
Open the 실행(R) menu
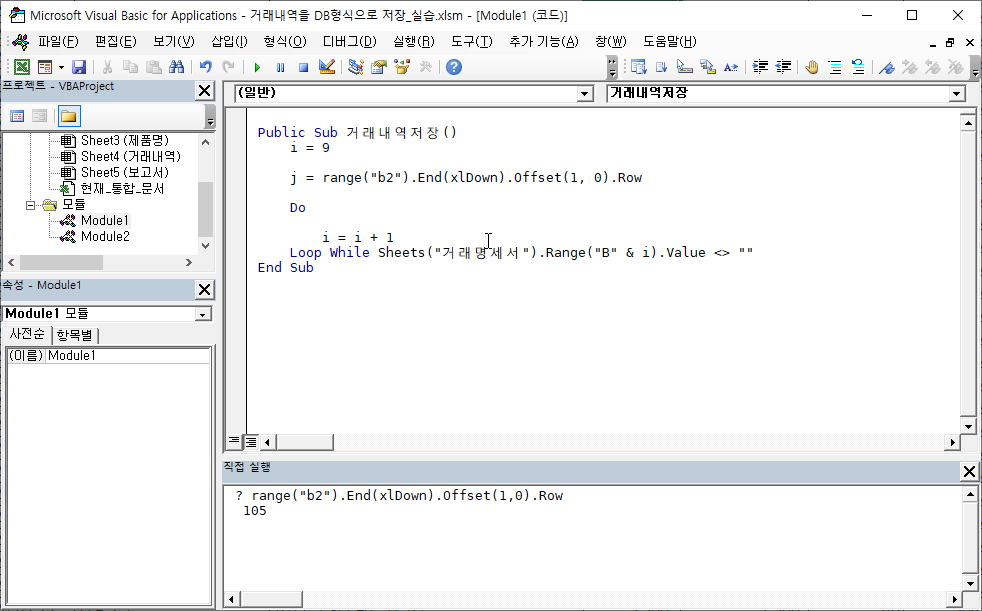[x=413, y=41]
